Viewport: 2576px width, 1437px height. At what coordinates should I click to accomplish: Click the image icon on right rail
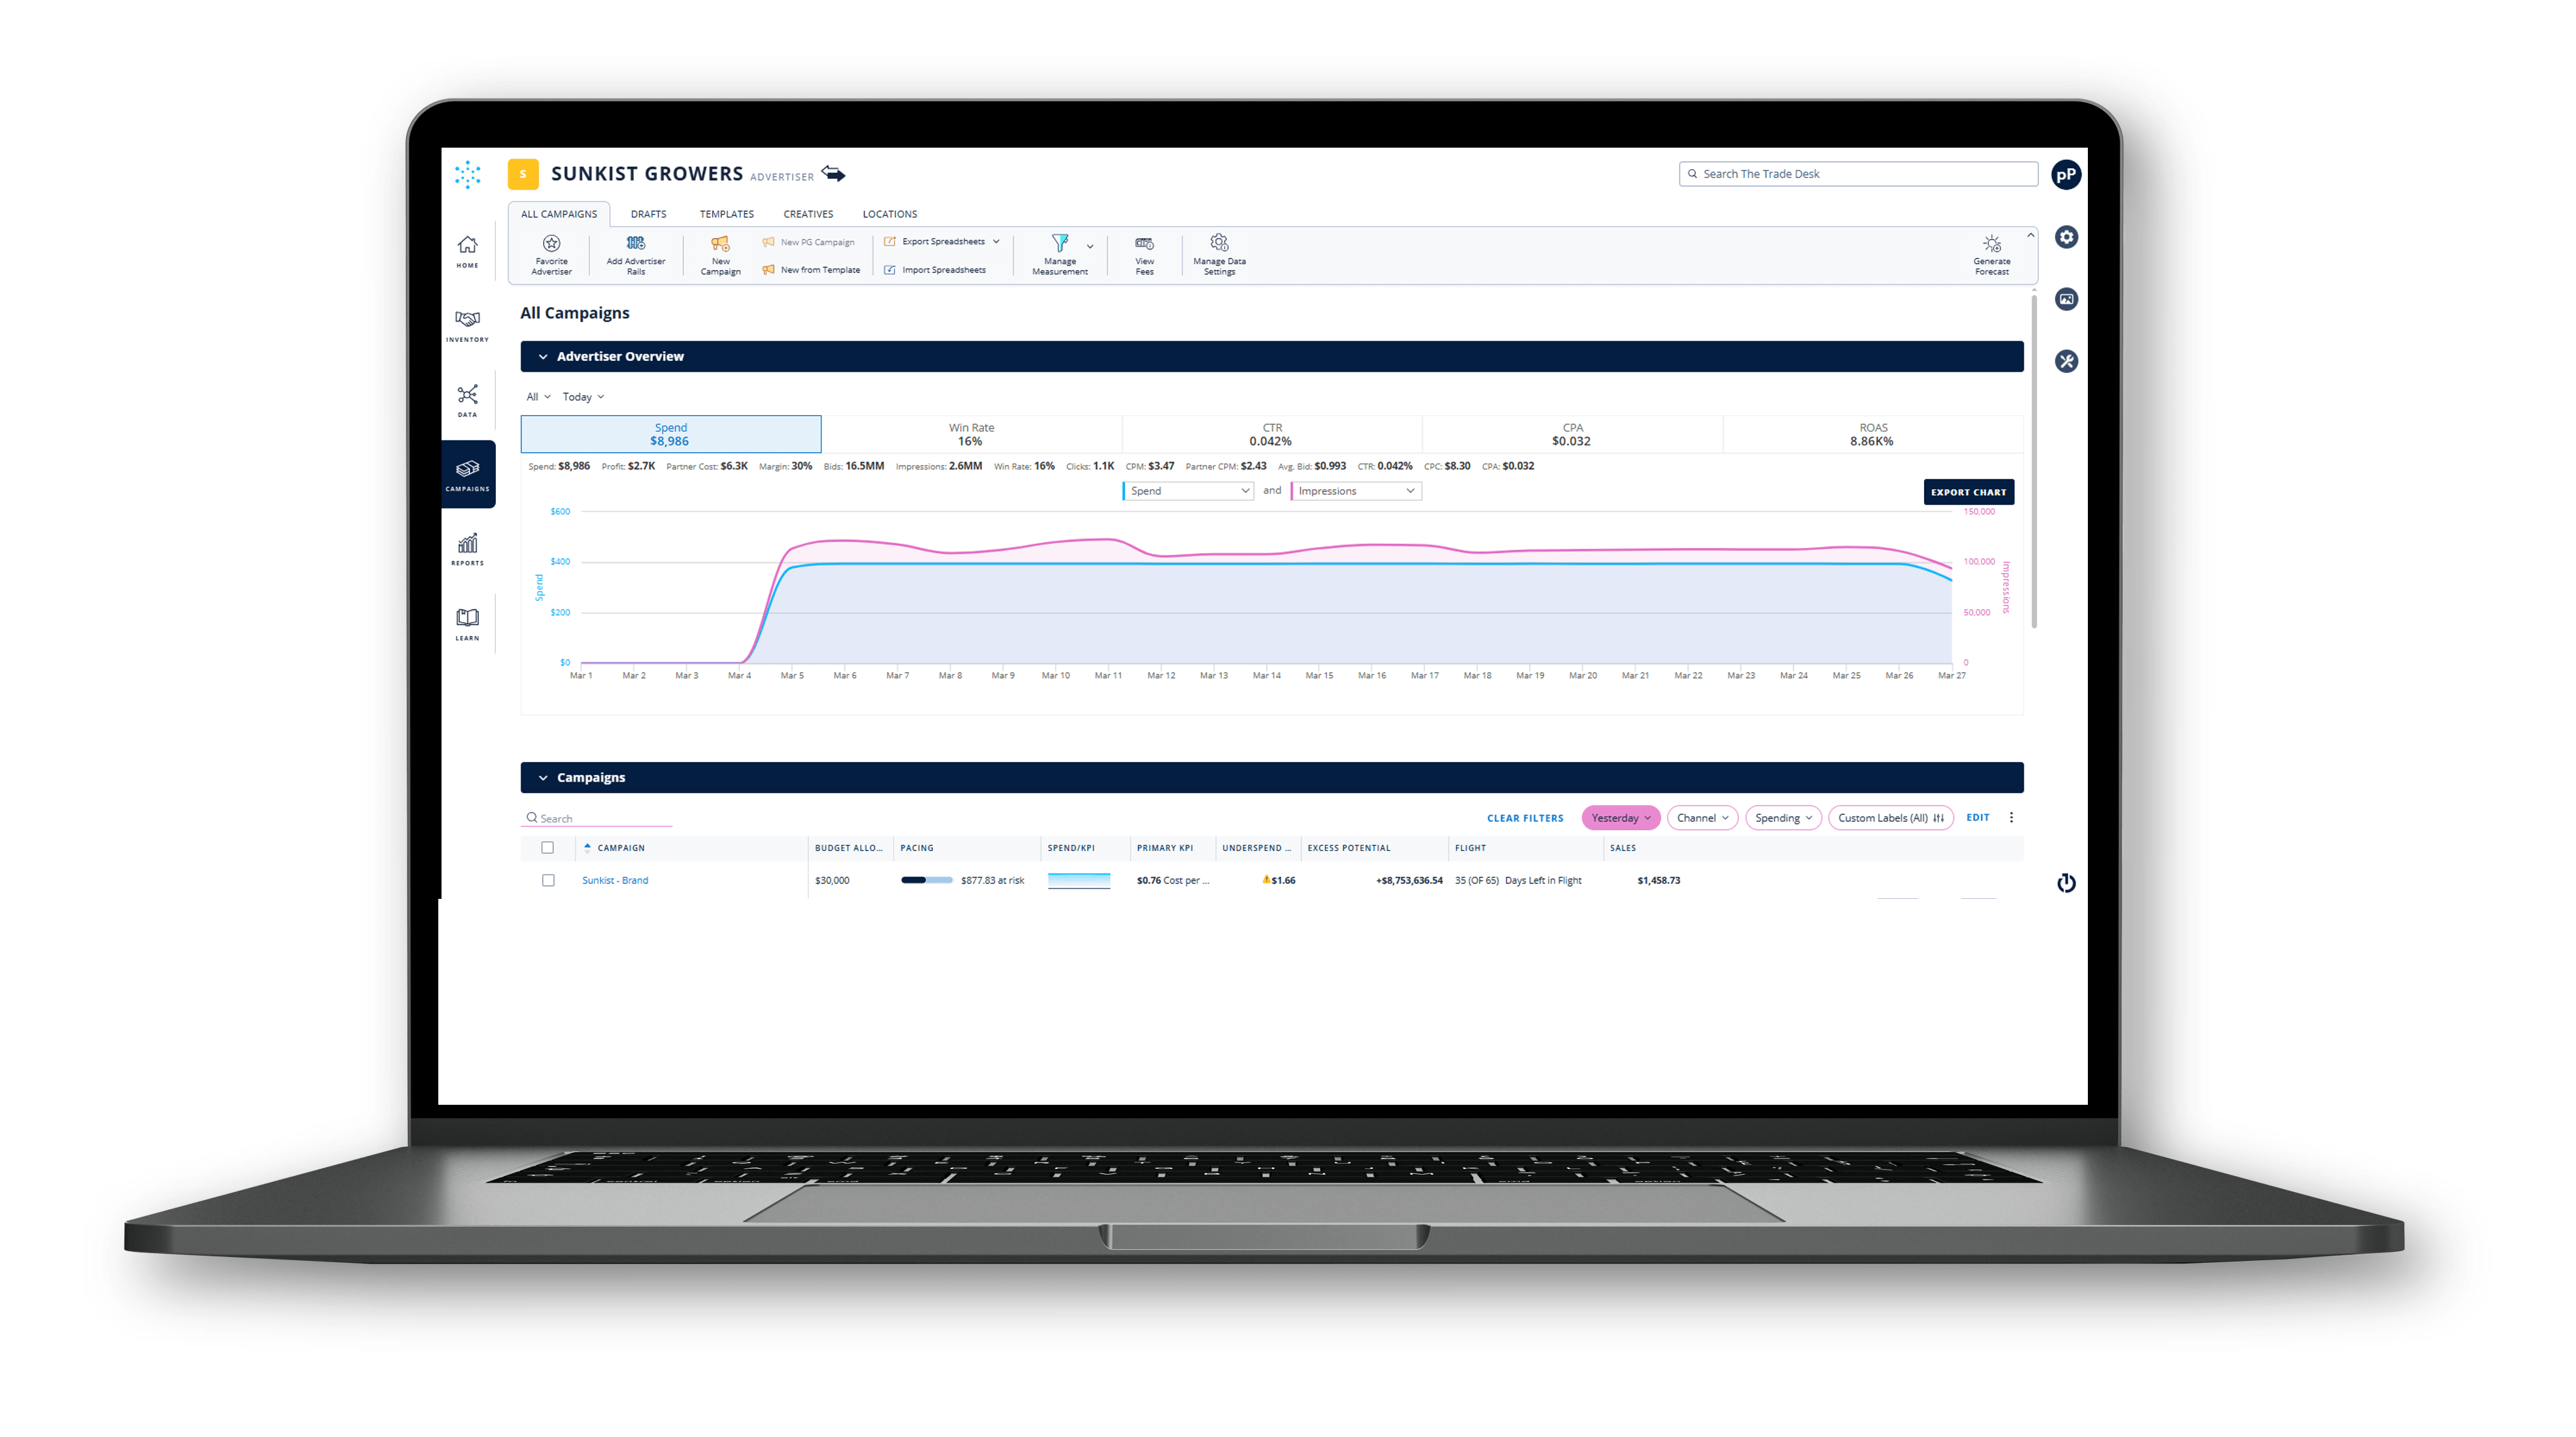point(2066,299)
